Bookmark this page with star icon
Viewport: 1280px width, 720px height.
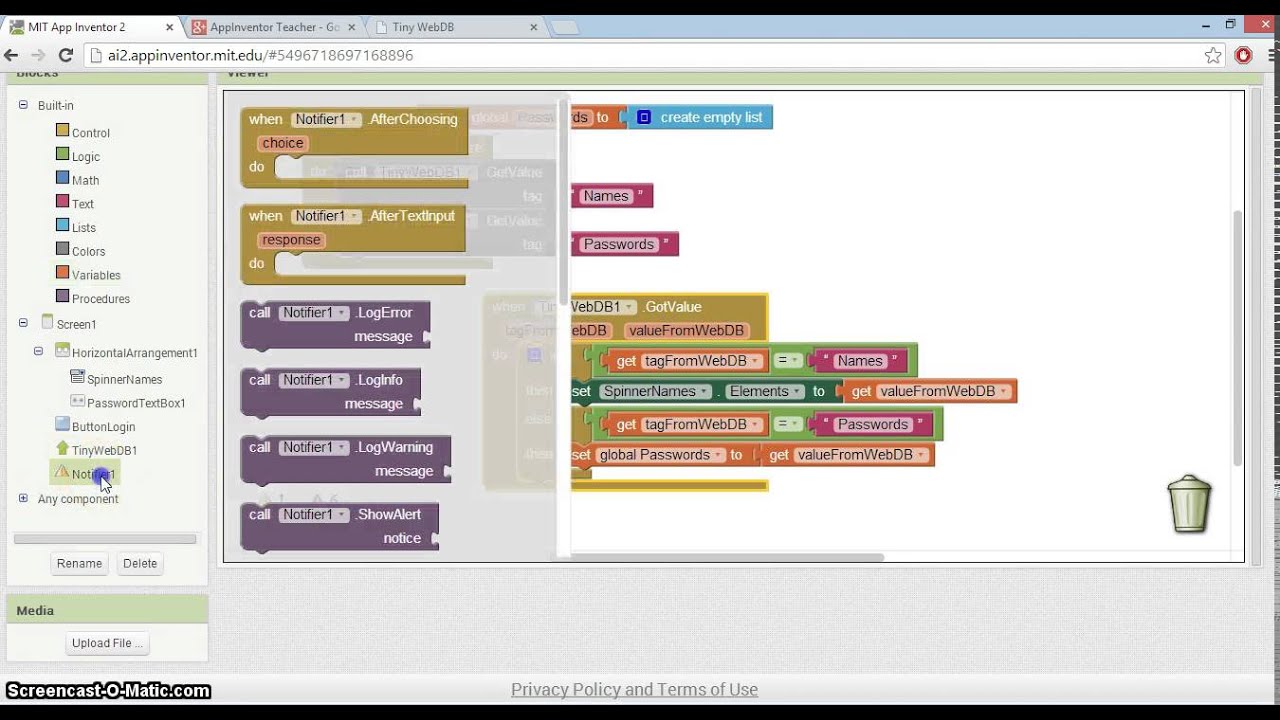[1213, 55]
